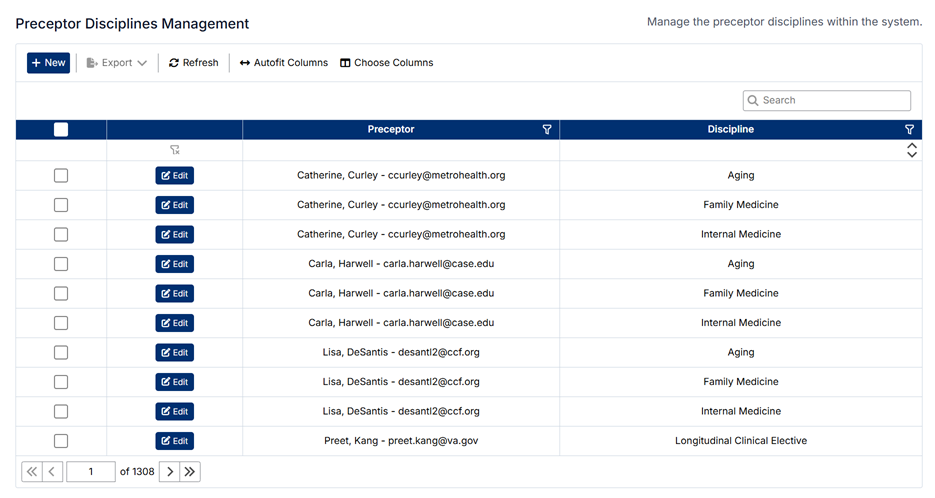Click the Discipline column filter icon
The width and height of the screenshot is (935, 498).
click(909, 130)
